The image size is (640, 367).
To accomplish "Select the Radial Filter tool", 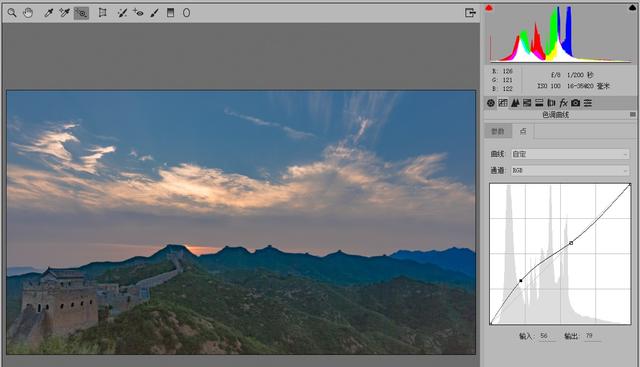I will (x=186, y=13).
